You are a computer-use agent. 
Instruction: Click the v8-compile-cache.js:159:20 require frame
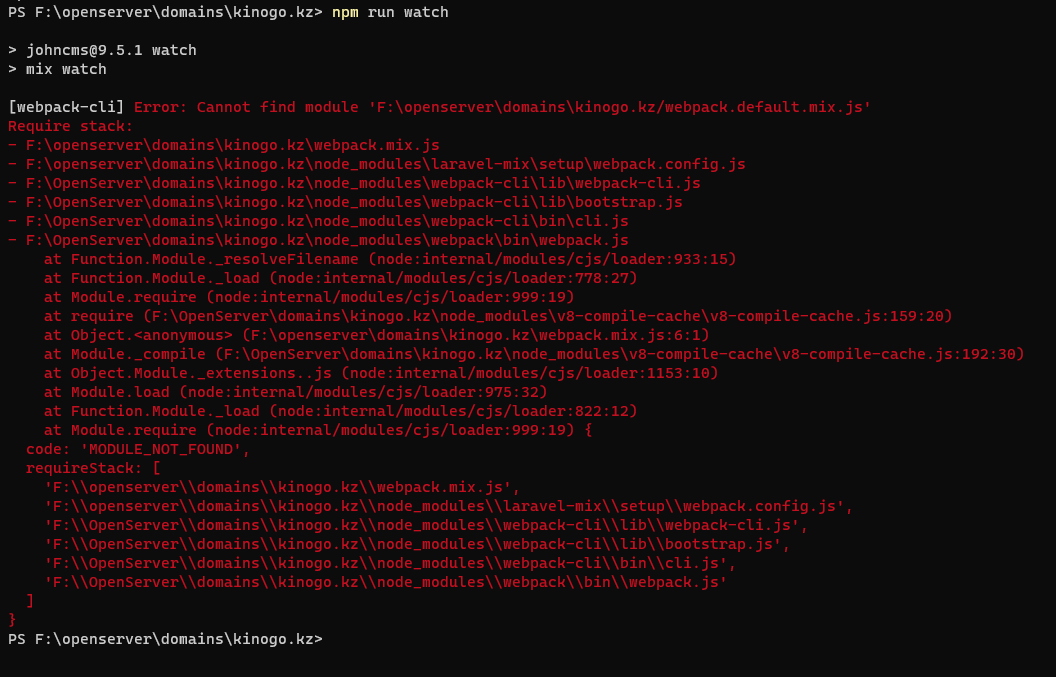[x=498, y=316]
